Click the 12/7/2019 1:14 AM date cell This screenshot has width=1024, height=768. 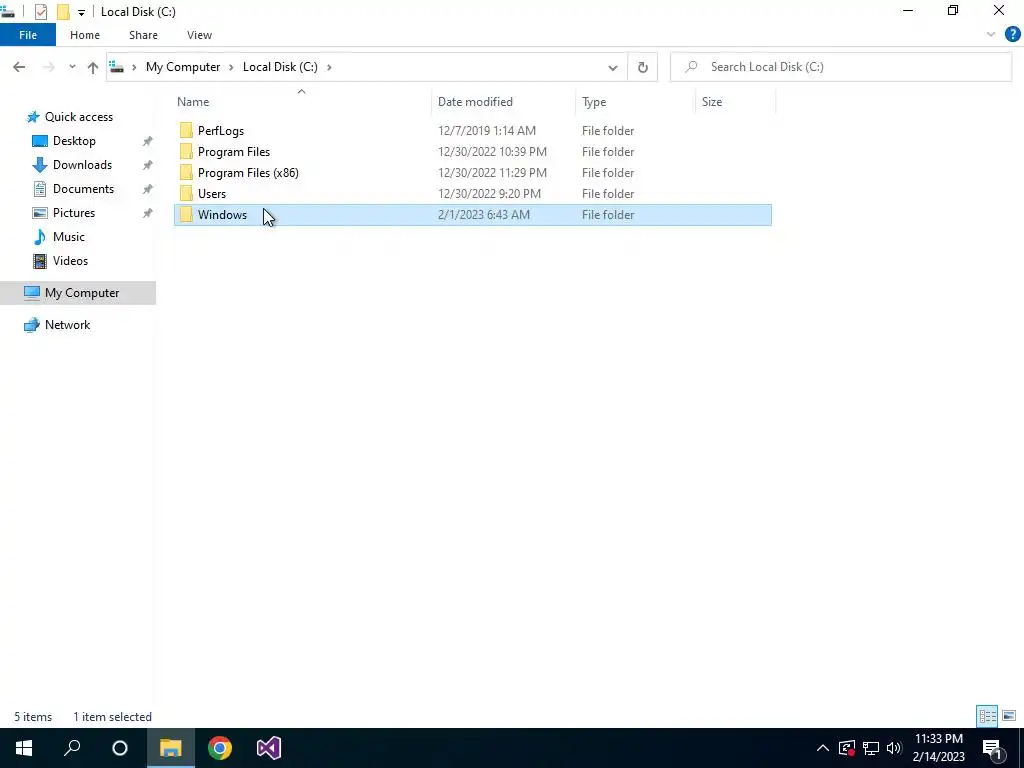487,131
